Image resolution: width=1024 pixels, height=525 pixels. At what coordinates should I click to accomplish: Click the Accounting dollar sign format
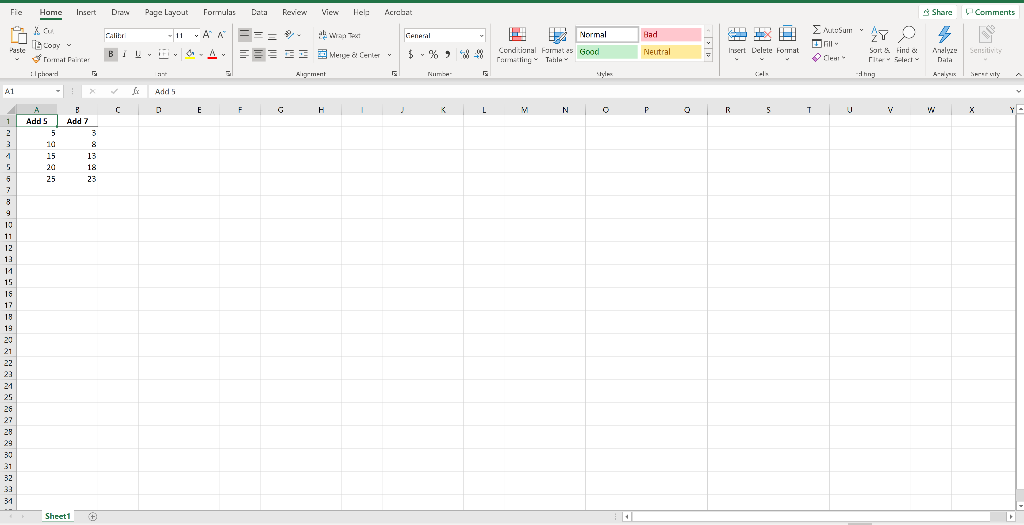[411, 54]
